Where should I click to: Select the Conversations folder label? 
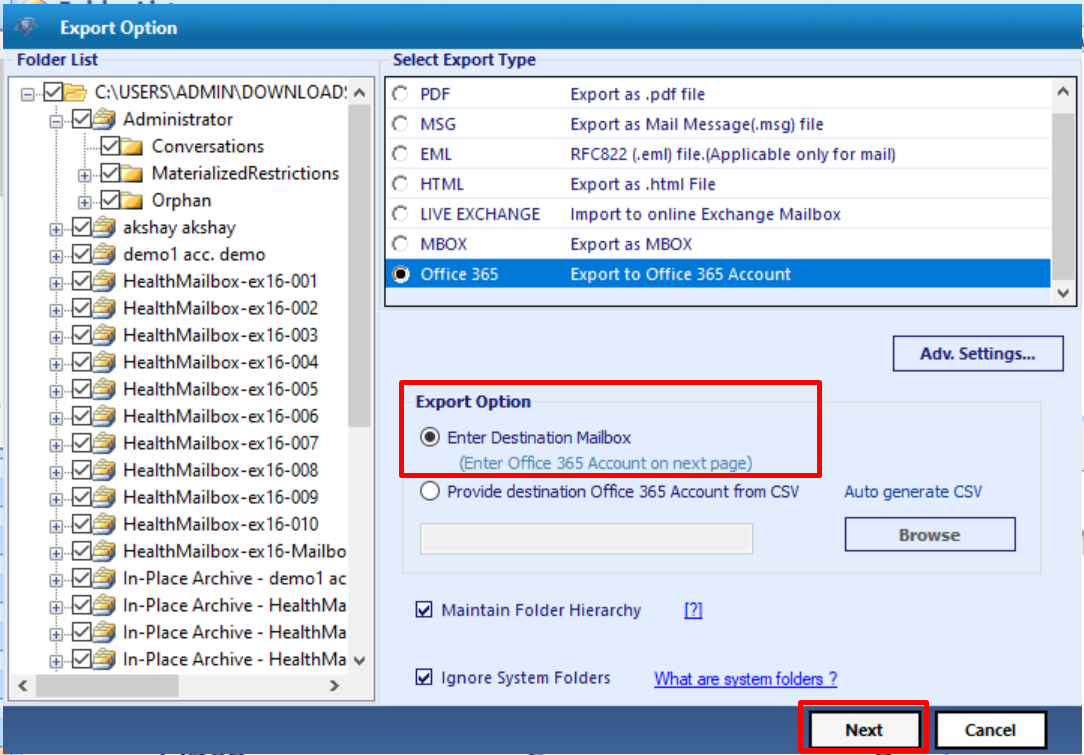pos(208,147)
